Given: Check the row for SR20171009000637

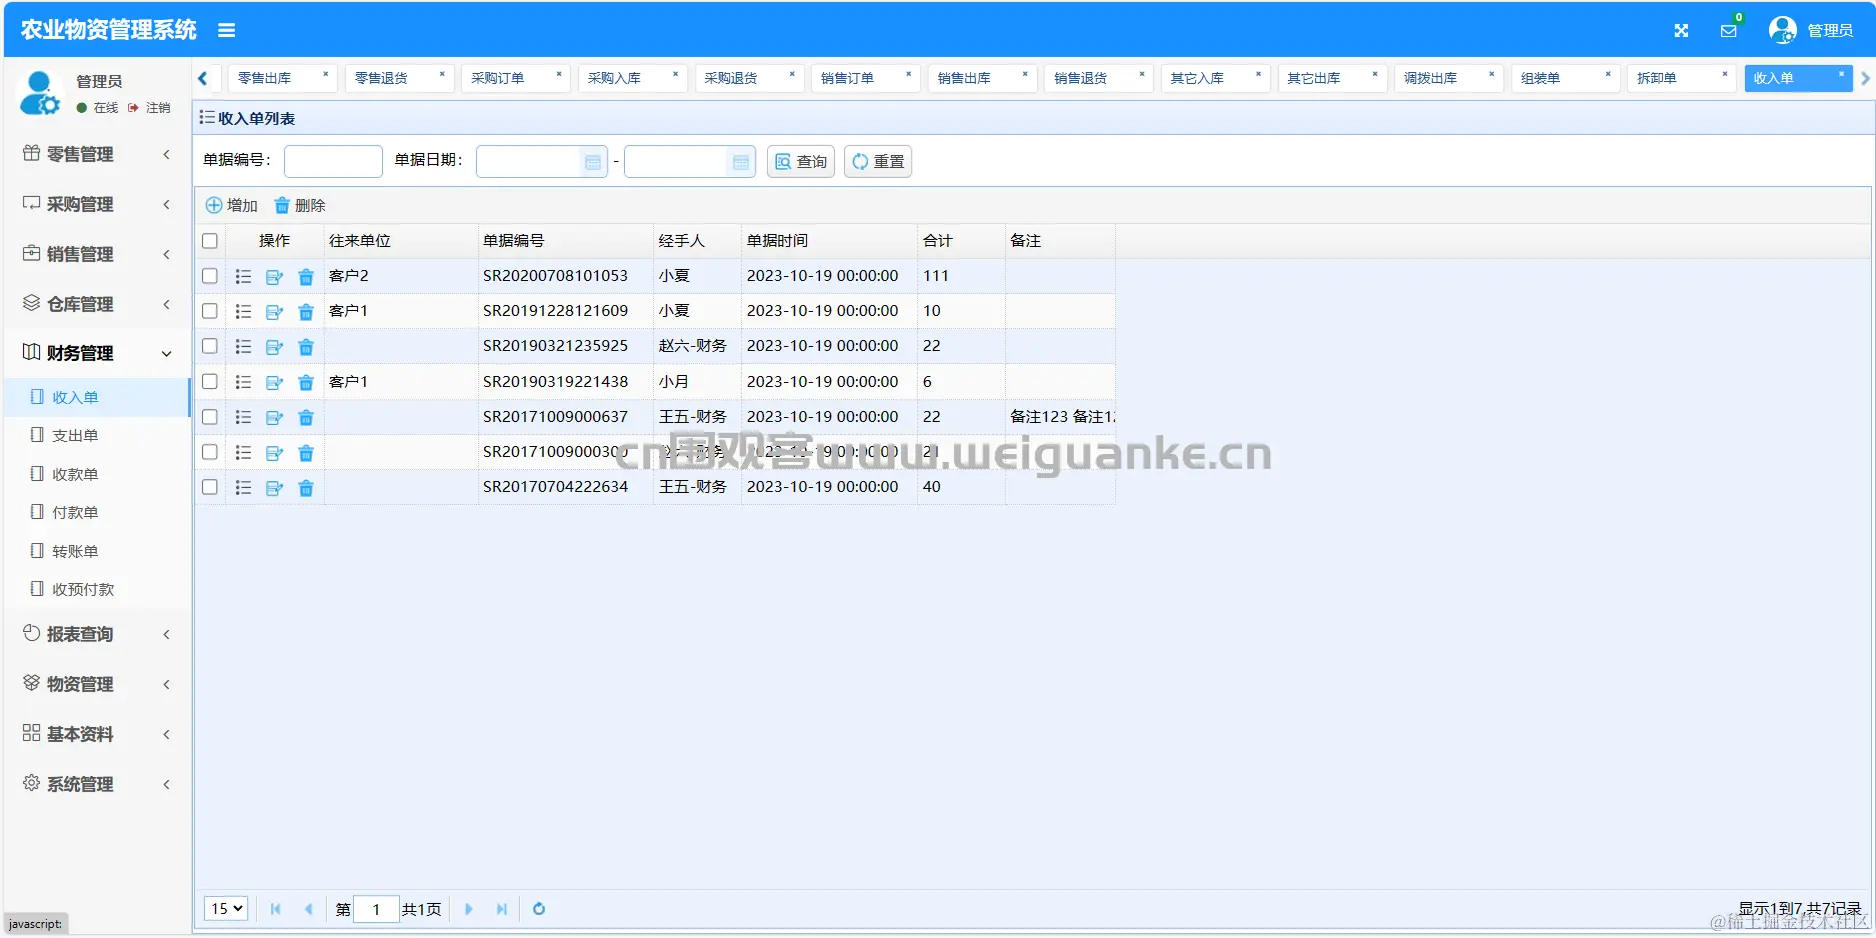Looking at the screenshot, I should pyautogui.click(x=210, y=417).
